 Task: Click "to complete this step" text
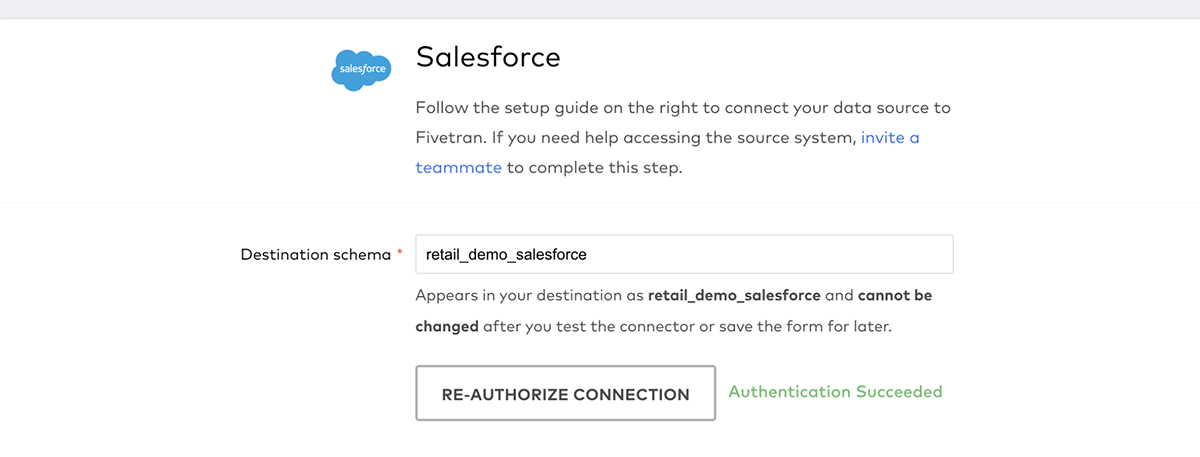tap(594, 167)
